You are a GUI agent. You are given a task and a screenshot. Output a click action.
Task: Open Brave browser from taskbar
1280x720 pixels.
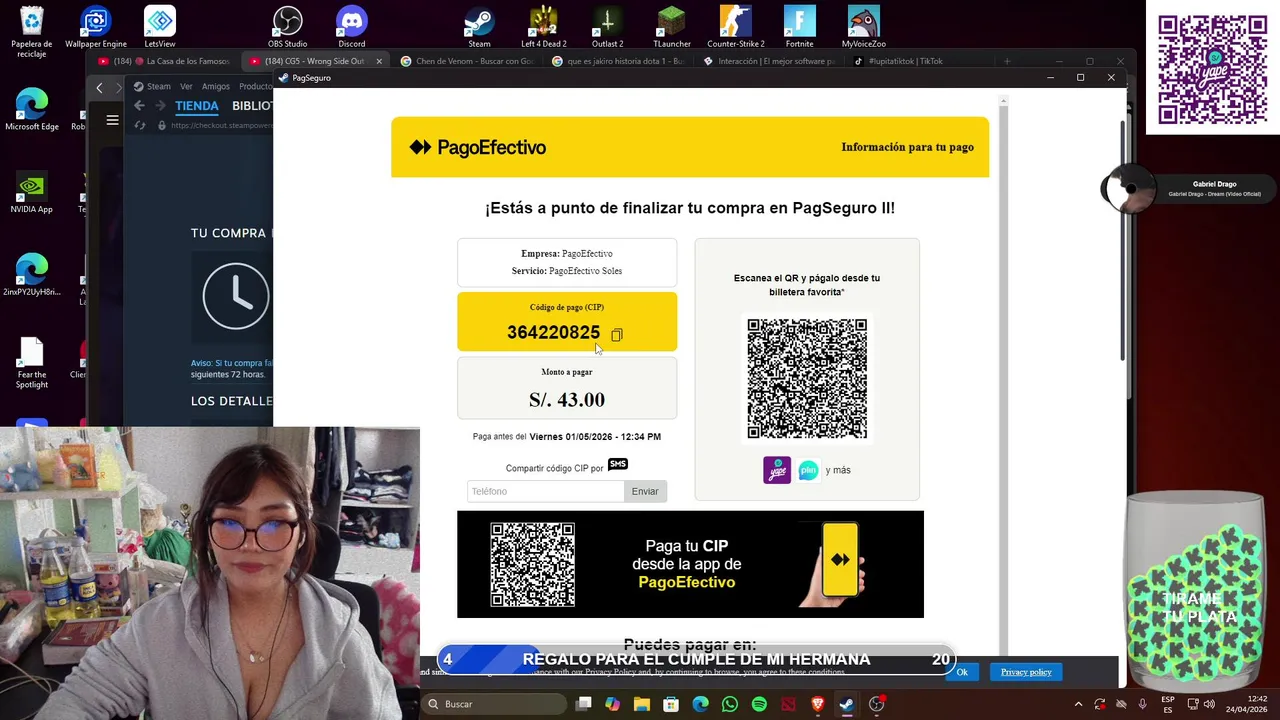pyautogui.click(x=818, y=704)
